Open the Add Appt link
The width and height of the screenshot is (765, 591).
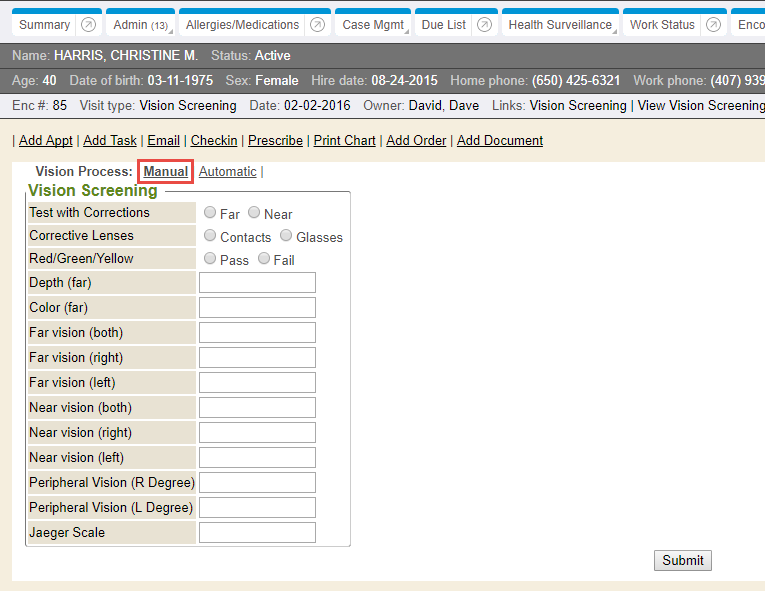pyautogui.click(x=46, y=141)
